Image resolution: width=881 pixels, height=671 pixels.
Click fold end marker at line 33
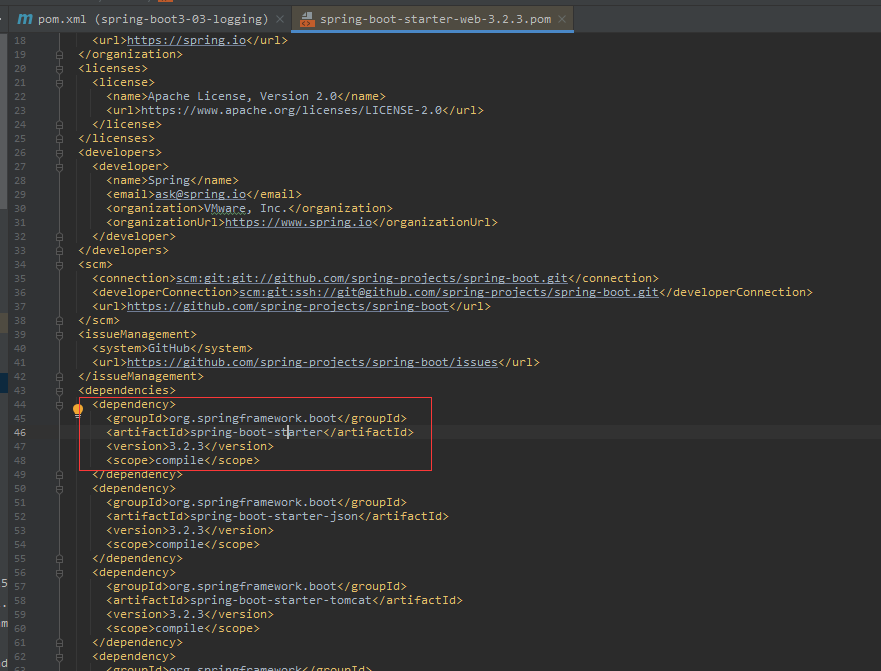click(59, 251)
